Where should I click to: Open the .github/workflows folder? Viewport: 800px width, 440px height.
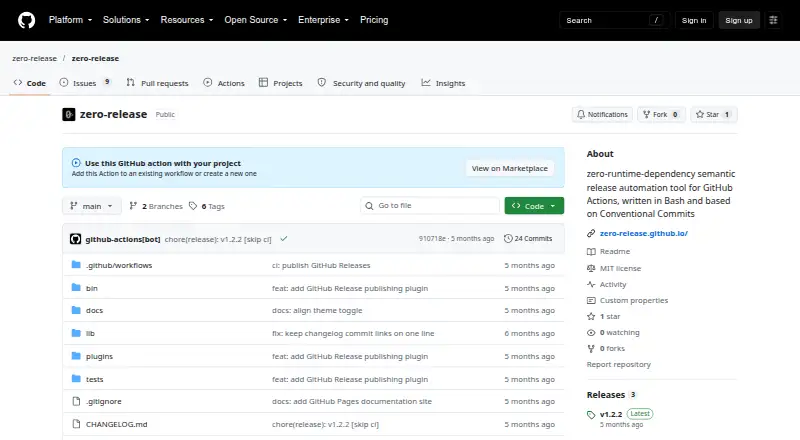coord(119,265)
